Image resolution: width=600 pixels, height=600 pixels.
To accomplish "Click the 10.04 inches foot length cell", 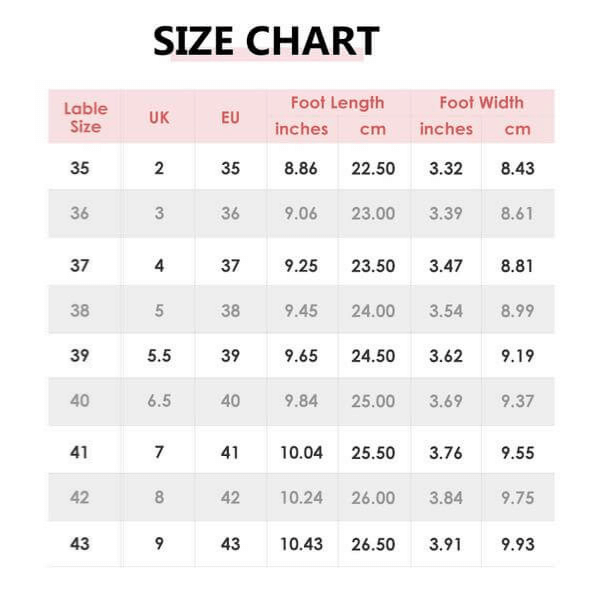I will tap(301, 453).
